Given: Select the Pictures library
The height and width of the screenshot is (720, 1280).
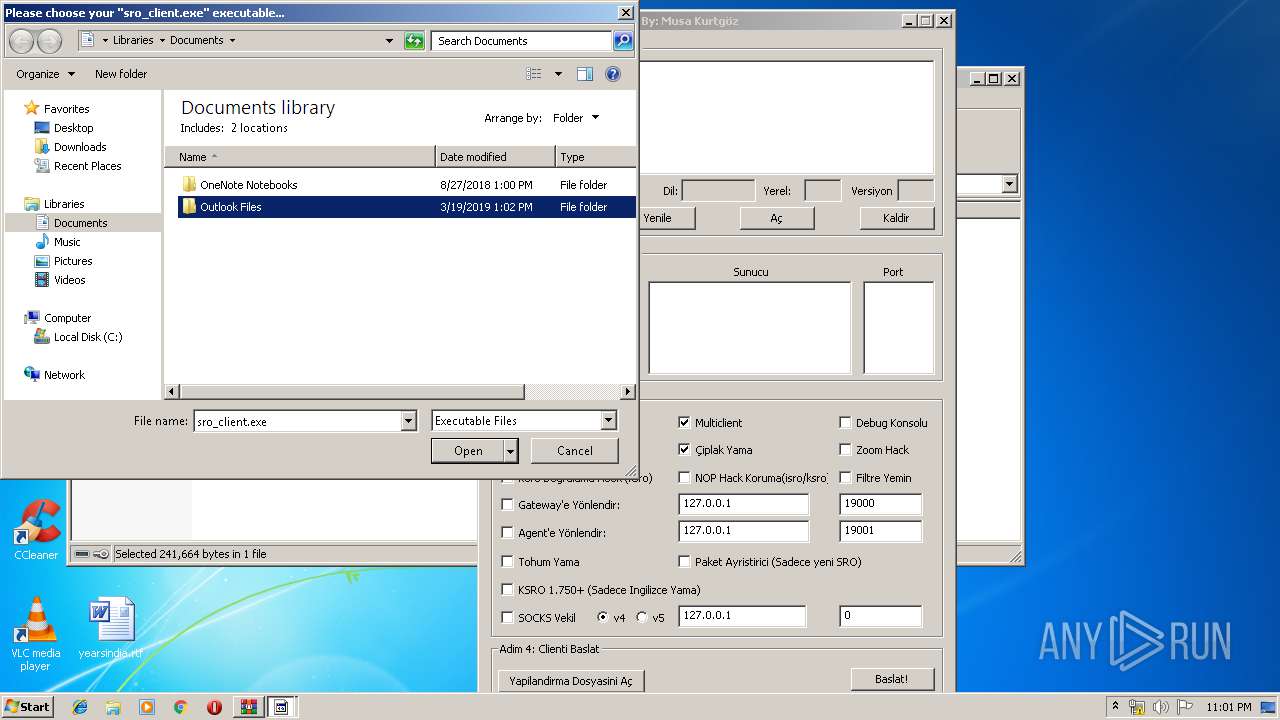Looking at the screenshot, I should pyautogui.click(x=73, y=261).
